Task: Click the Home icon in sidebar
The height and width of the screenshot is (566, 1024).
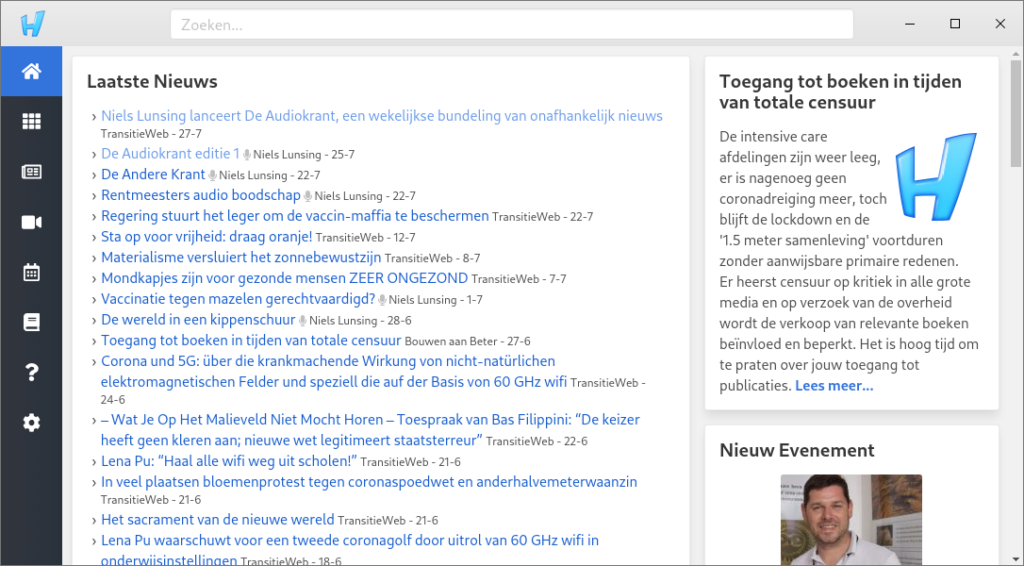Action: pyautogui.click(x=31, y=71)
